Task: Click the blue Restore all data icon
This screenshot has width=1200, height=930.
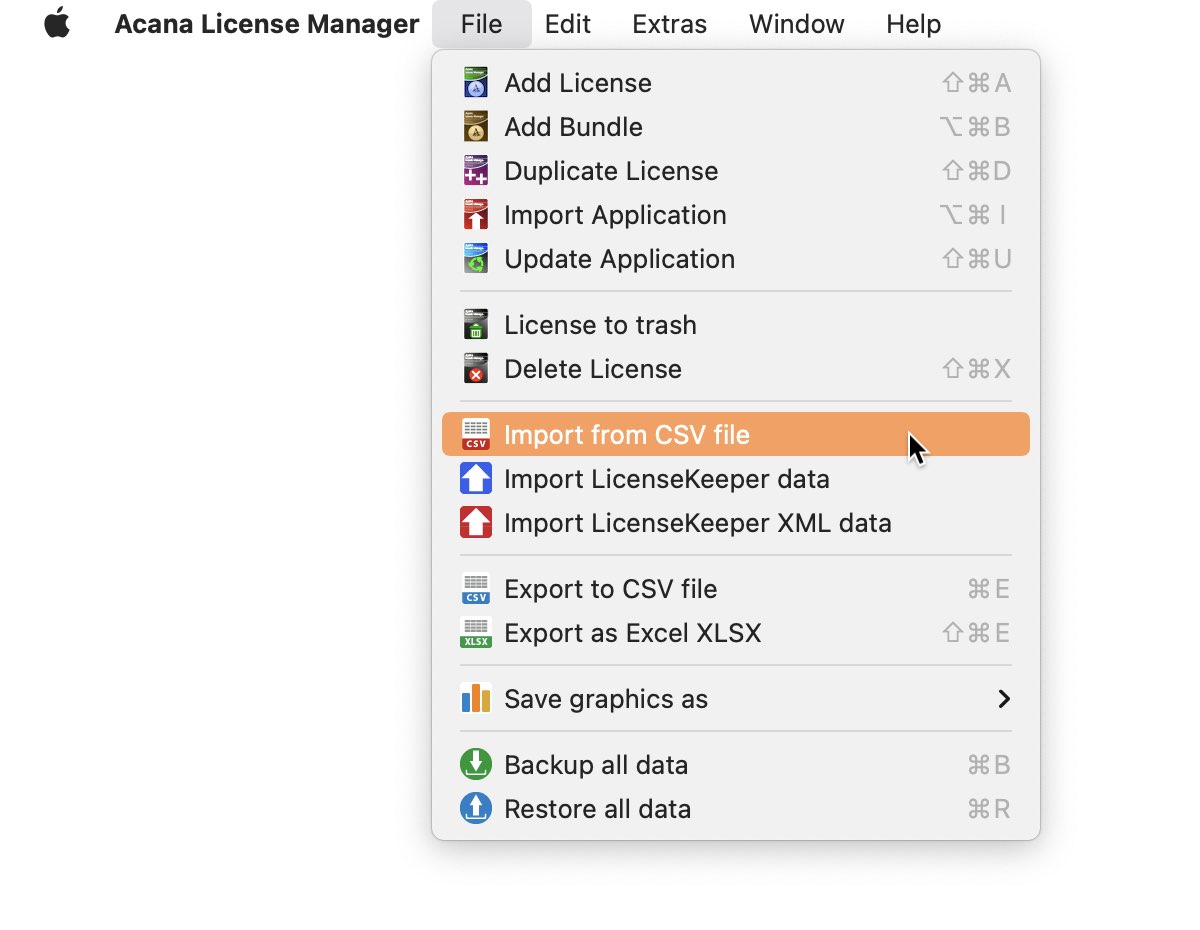Action: (476, 809)
